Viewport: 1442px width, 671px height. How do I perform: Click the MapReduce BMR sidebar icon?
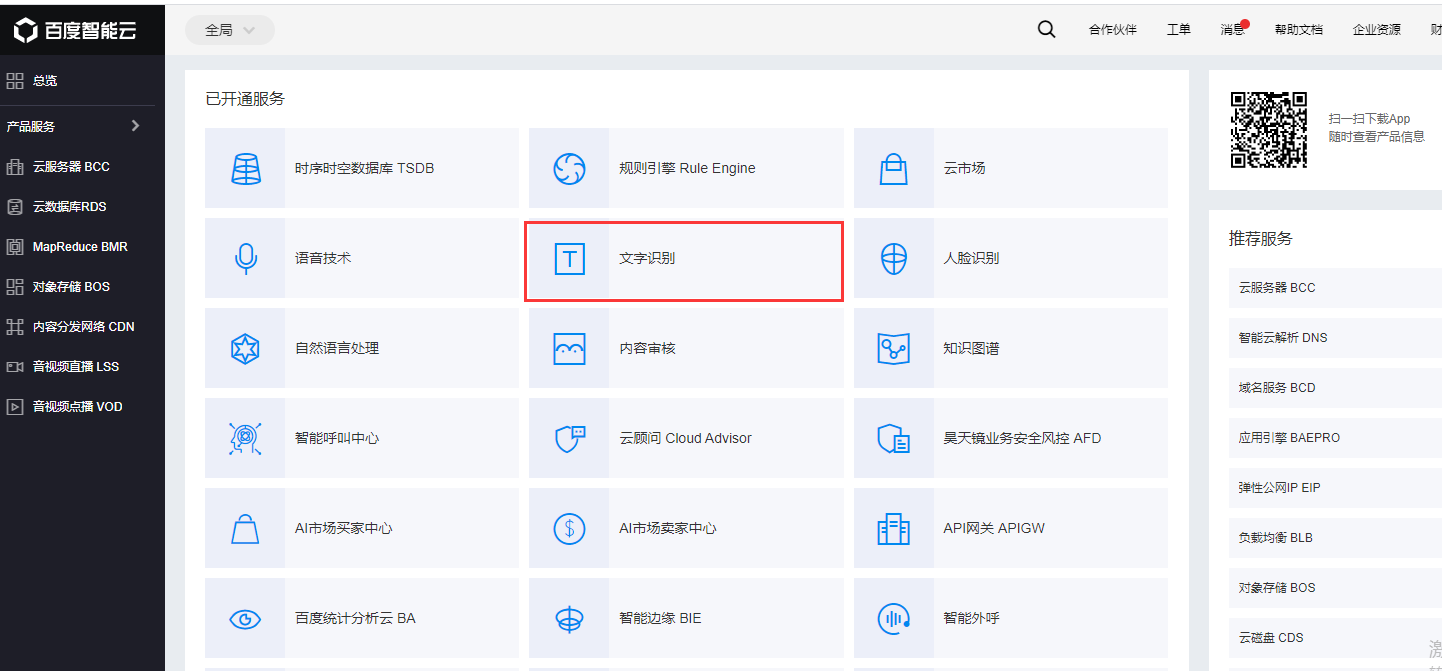coord(15,247)
